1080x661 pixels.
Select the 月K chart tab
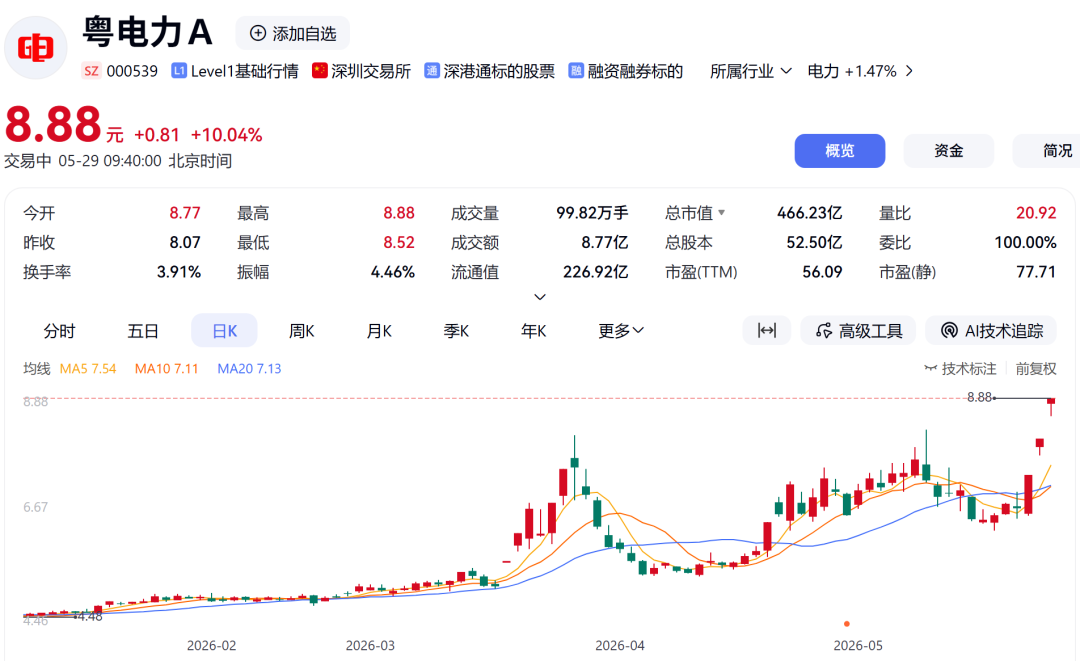point(379,331)
